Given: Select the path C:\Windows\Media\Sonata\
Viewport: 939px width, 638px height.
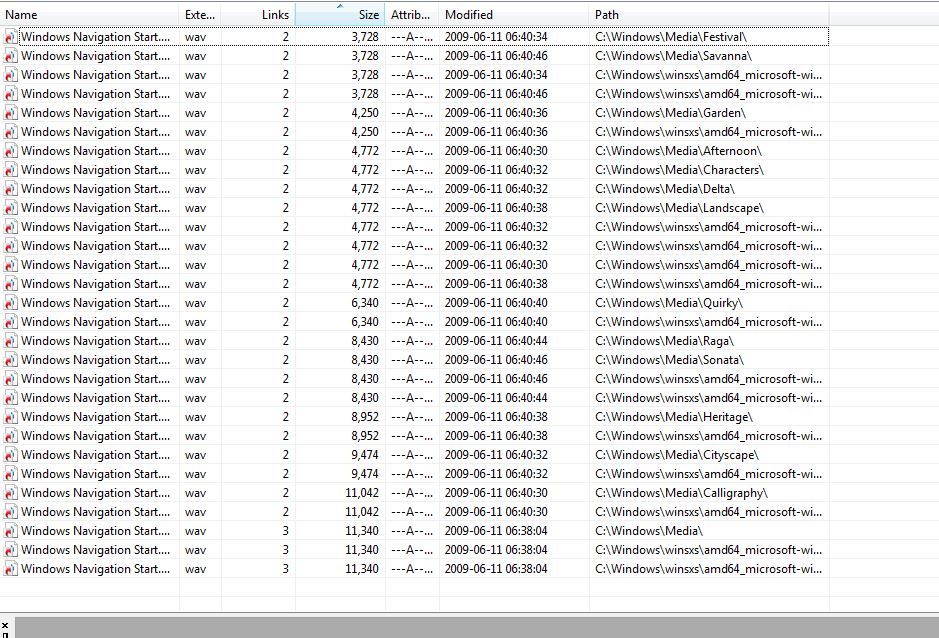Looking at the screenshot, I should 669,360.
